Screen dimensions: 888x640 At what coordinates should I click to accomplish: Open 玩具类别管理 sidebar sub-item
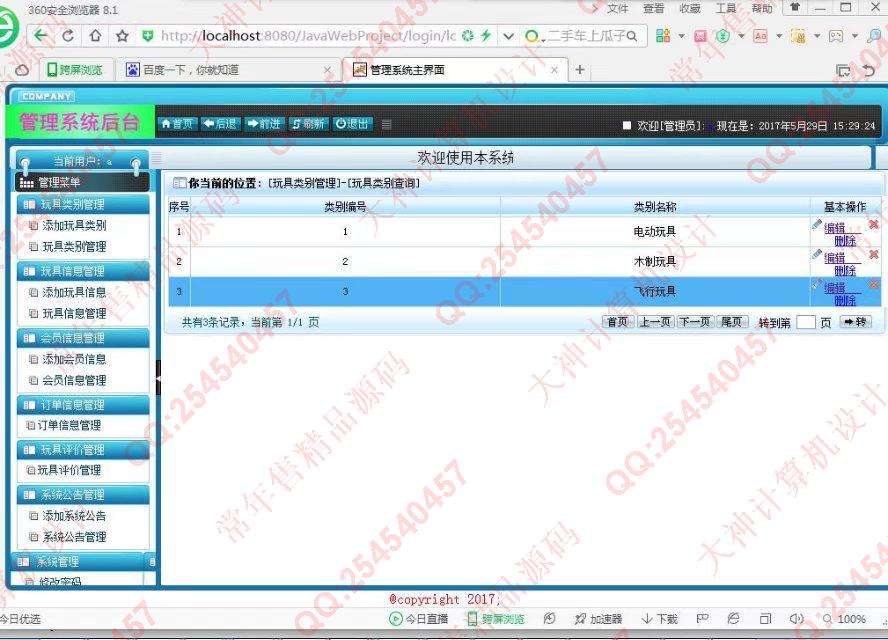[x=74, y=246]
